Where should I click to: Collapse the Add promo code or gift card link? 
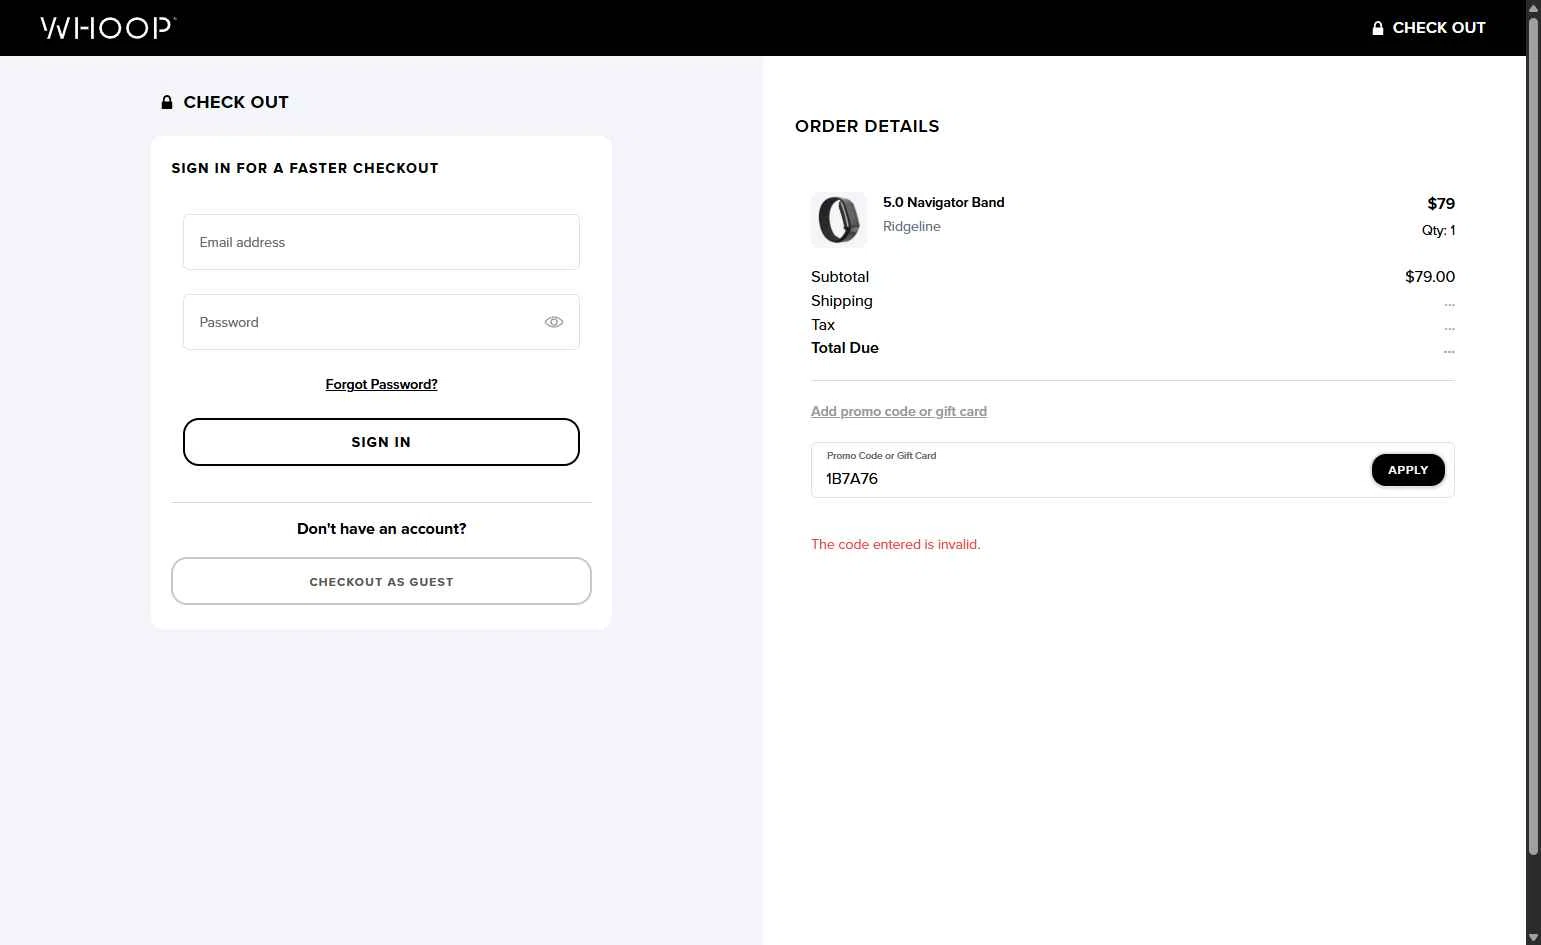point(899,411)
